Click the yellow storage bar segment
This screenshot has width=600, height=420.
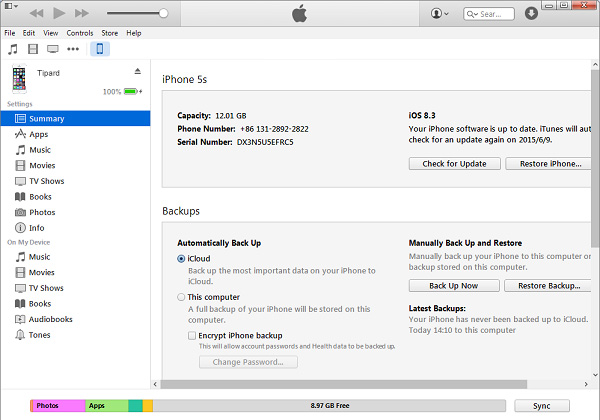tap(148, 406)
